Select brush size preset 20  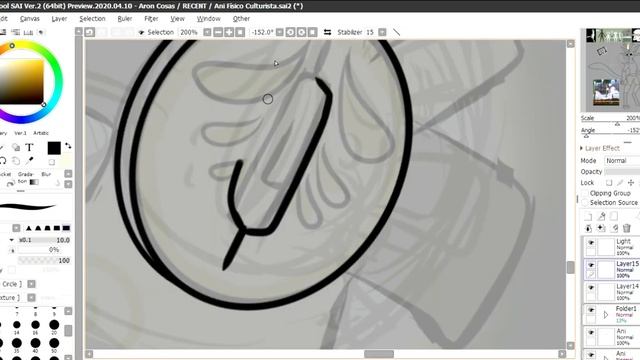54,327
